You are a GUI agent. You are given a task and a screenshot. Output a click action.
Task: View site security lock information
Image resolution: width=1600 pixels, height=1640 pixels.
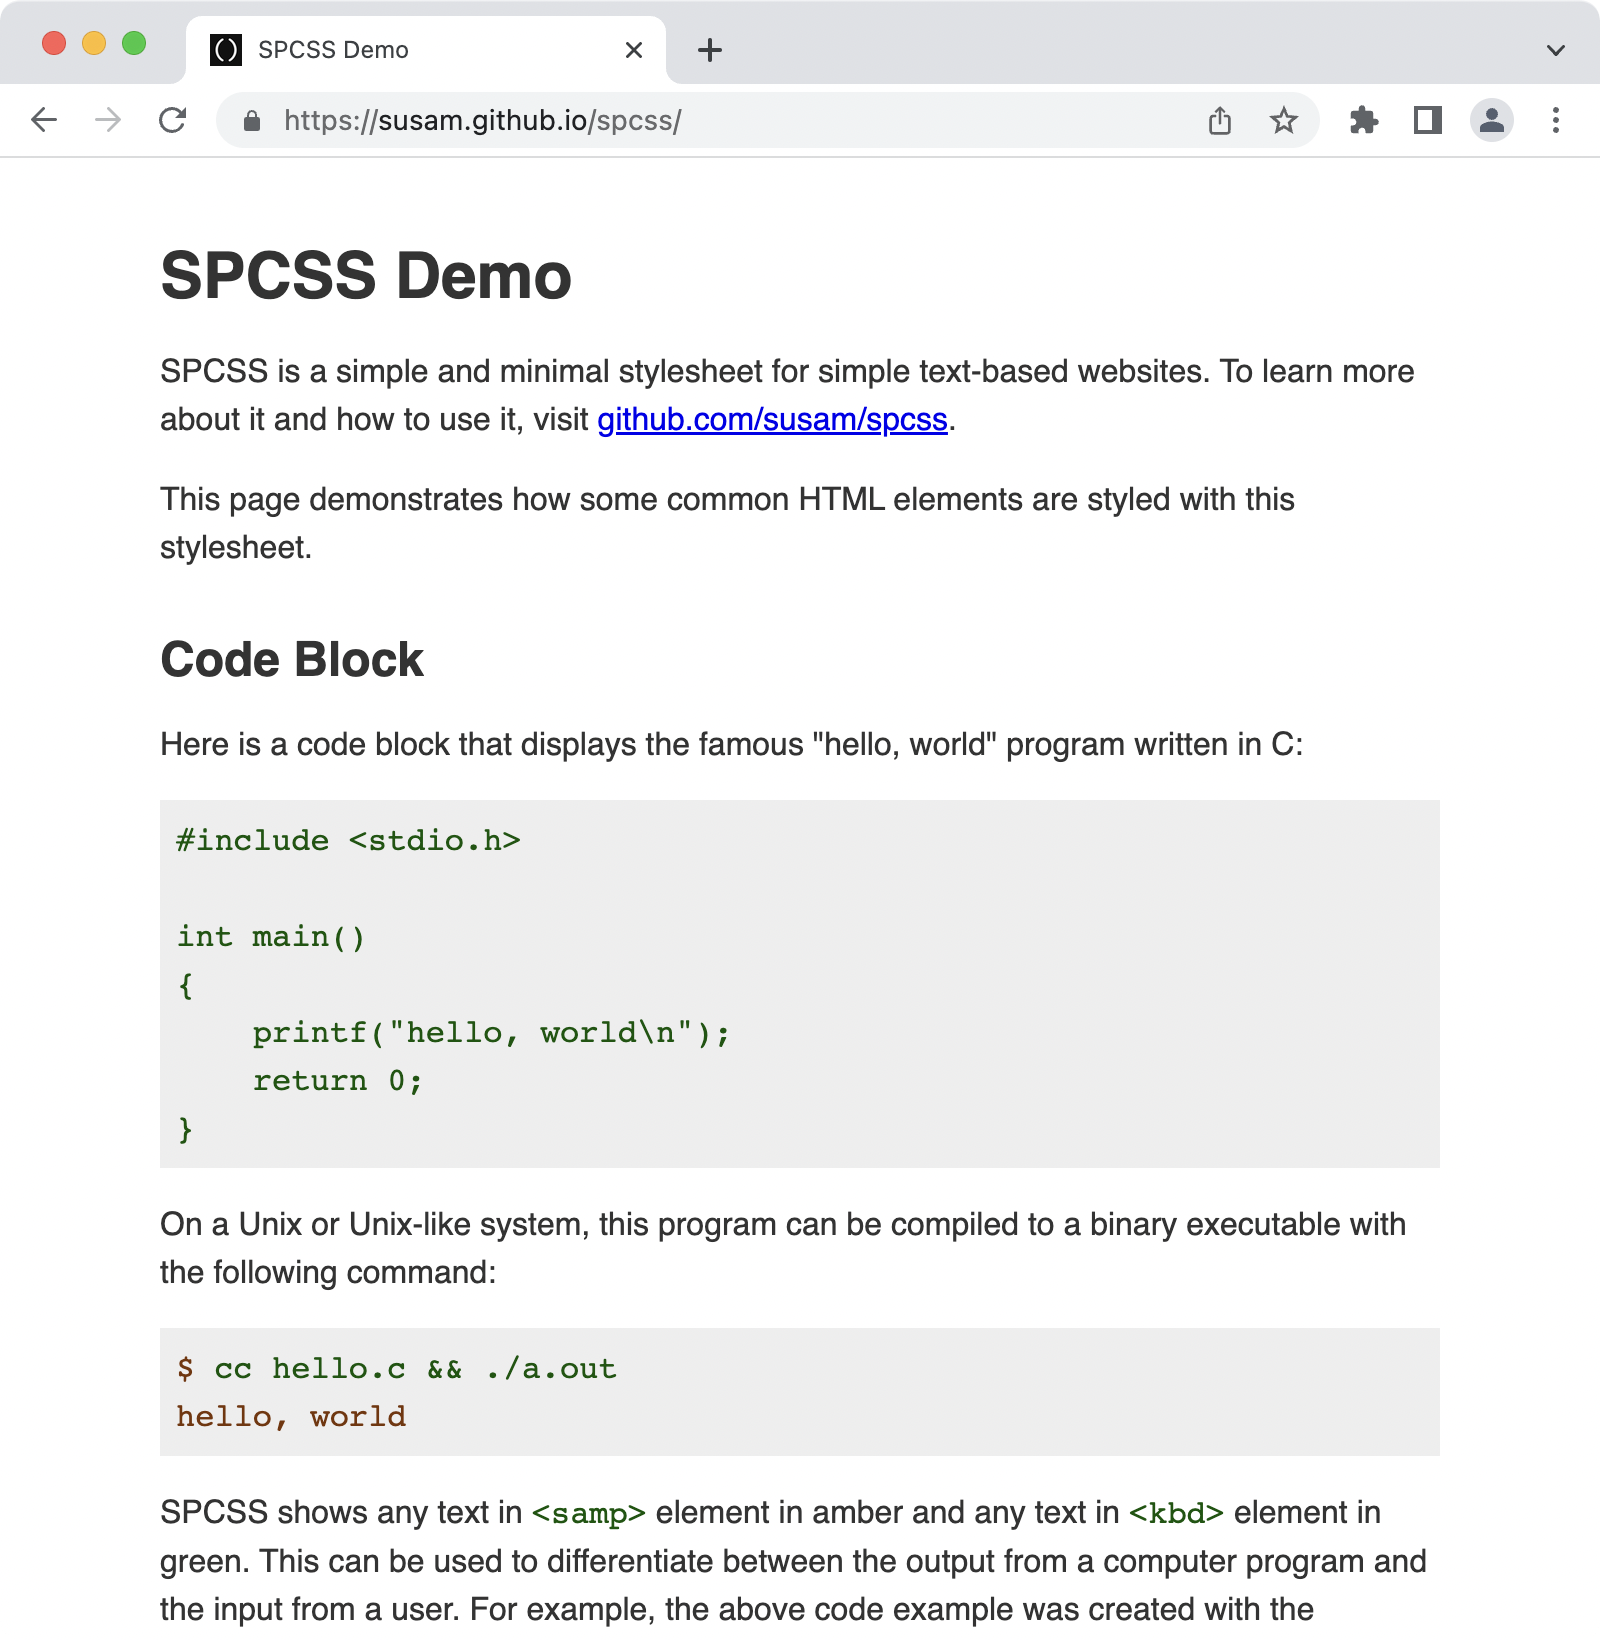click(252, 121)
